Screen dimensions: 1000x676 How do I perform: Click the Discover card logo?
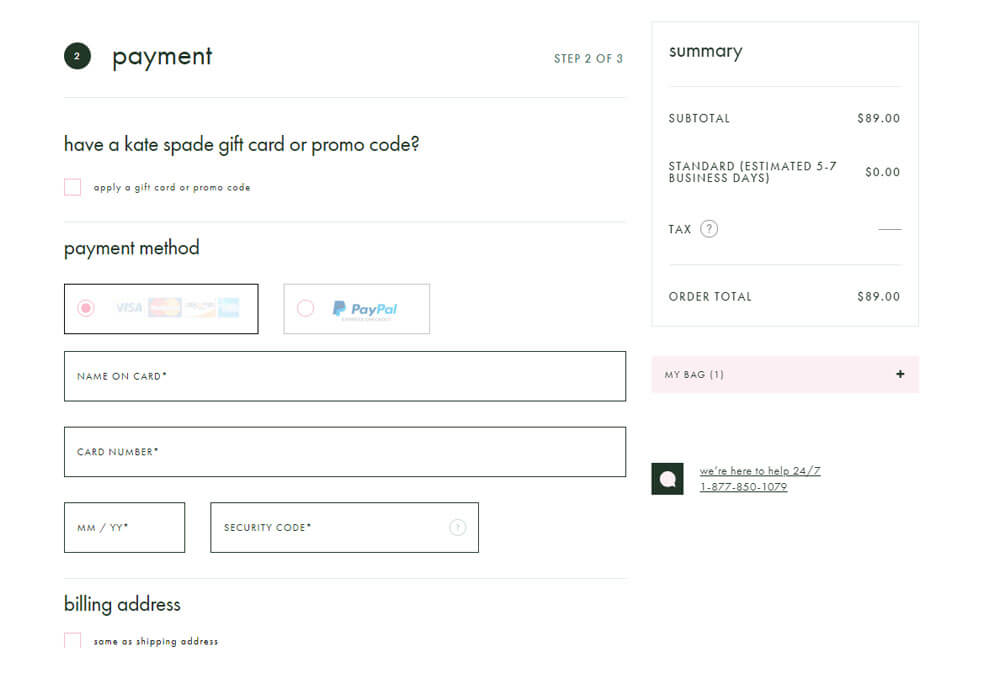(x=199, y=308)
